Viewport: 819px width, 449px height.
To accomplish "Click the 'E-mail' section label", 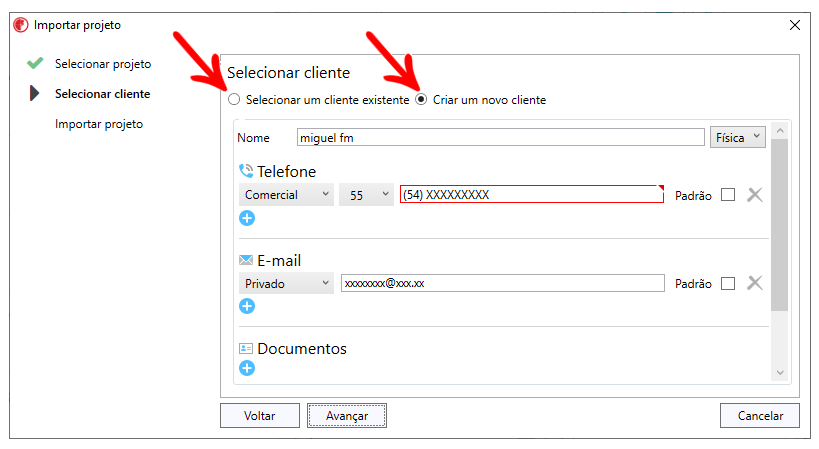I will click(x=279, y=260).
